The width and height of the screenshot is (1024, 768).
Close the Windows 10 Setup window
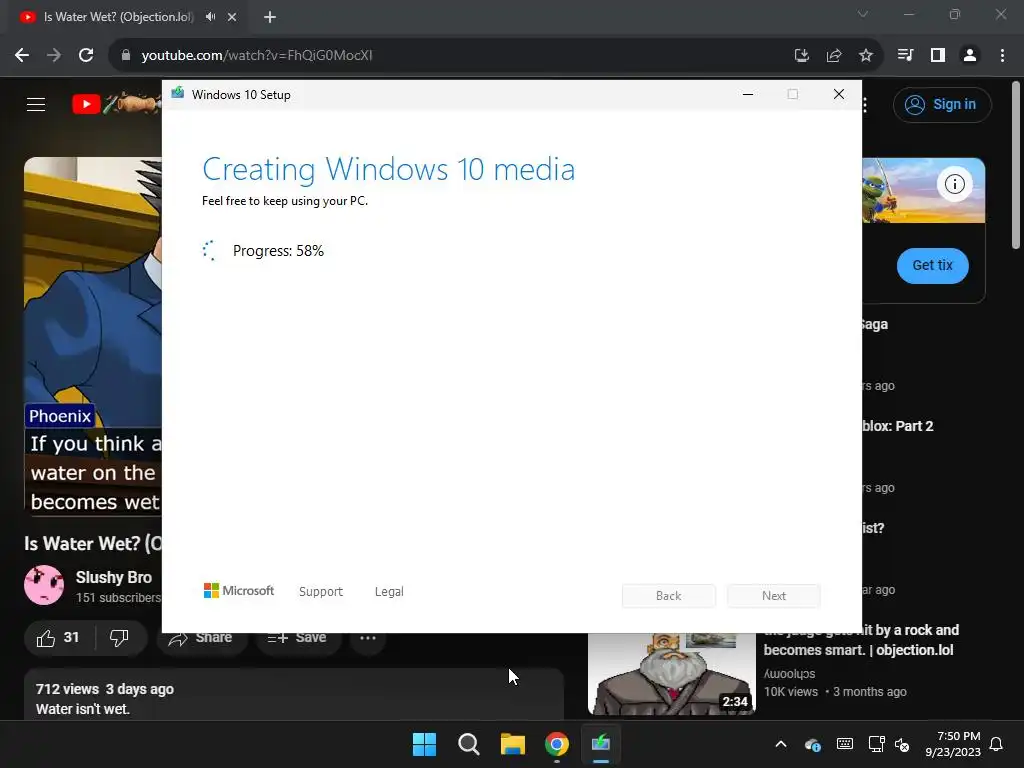tap(839, 95)
